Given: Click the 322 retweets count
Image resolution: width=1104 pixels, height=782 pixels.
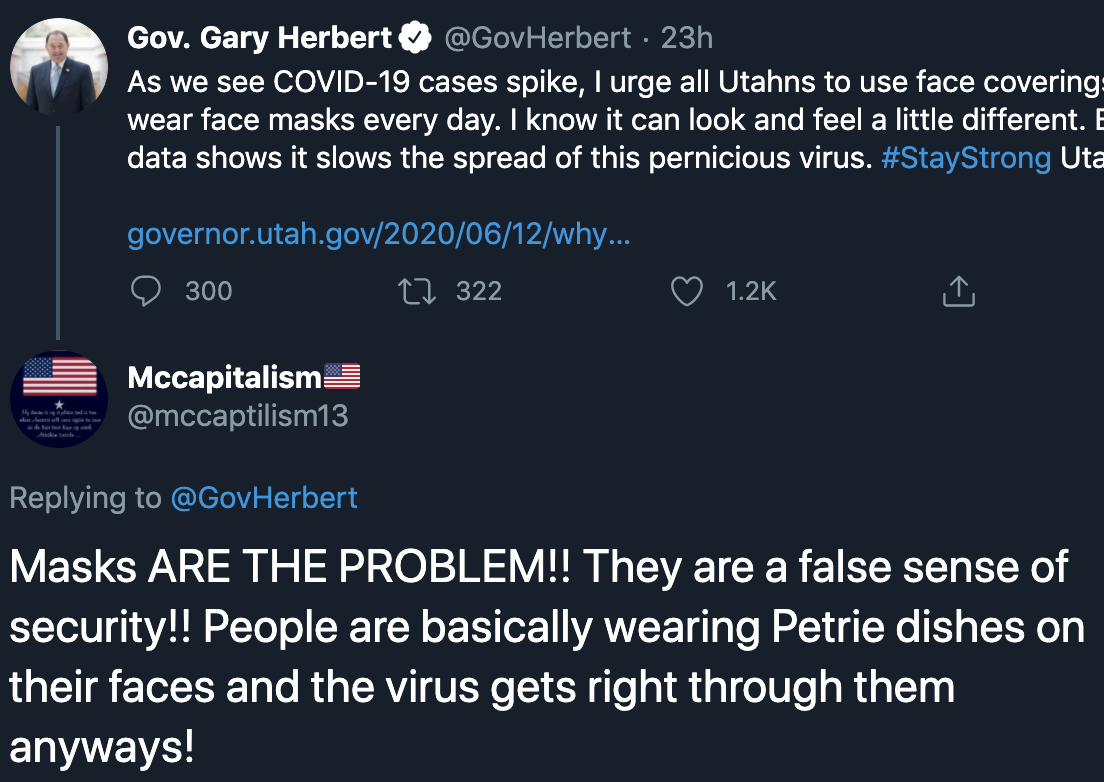Looking at the screenshot, I should pyautogui.click(x=478, y=291).
